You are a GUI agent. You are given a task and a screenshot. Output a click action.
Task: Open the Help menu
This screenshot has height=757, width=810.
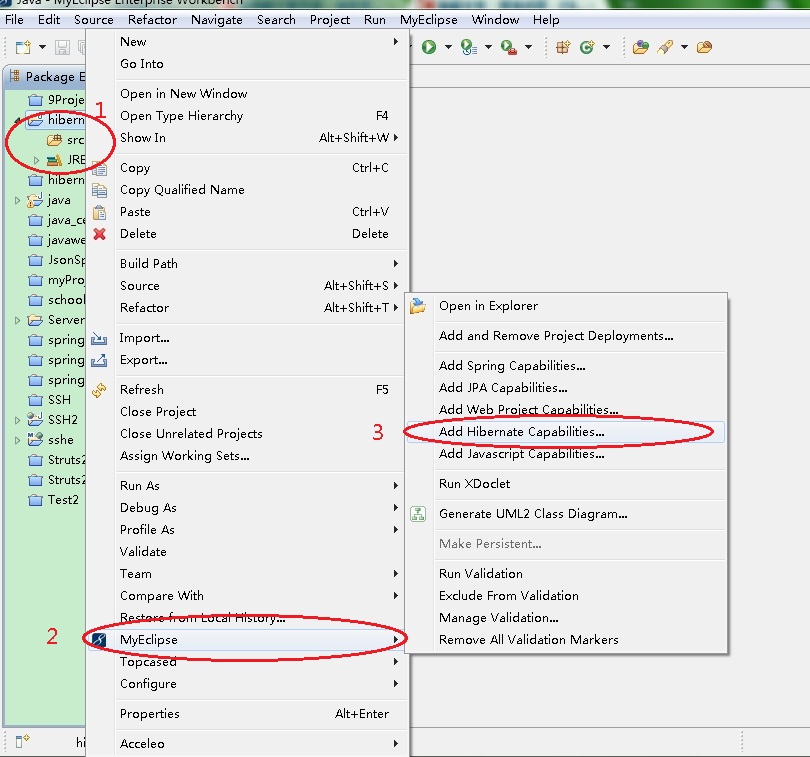coord(546,20)
